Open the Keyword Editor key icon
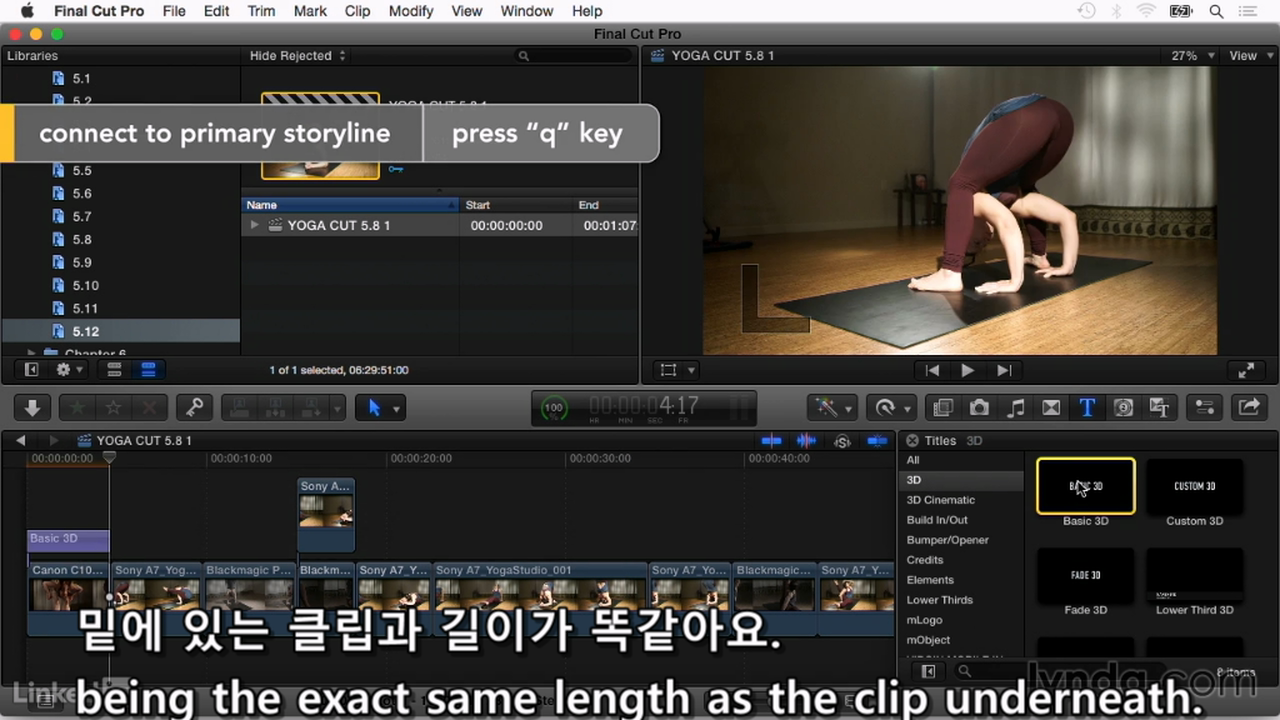 [194, 407]
